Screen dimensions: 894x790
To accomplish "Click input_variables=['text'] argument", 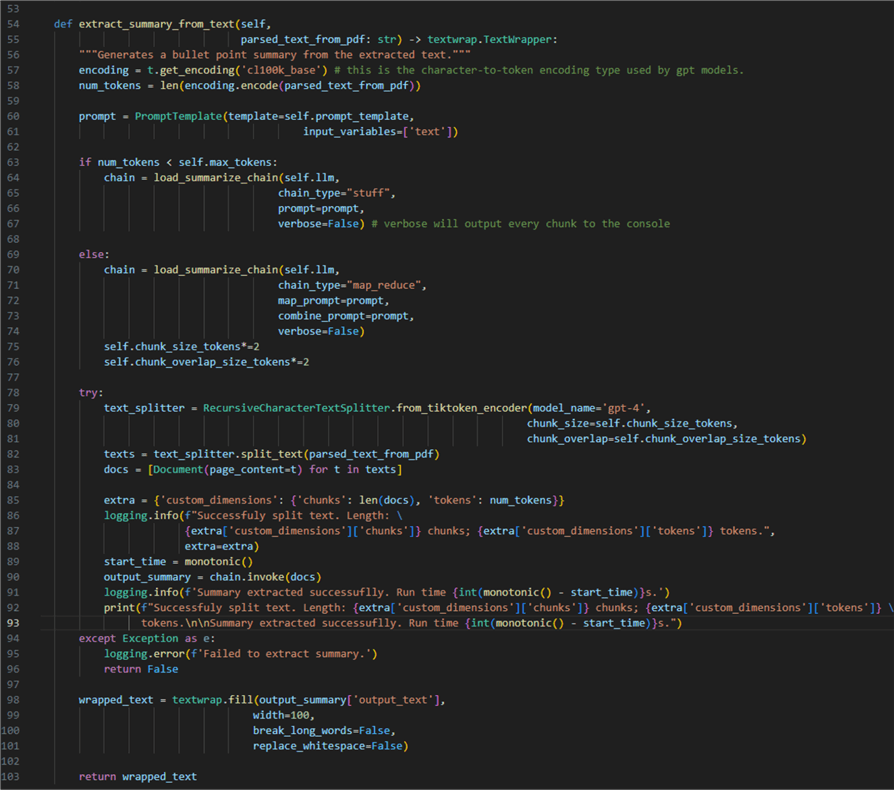I will pyautogui.click(x=378, y=132).
